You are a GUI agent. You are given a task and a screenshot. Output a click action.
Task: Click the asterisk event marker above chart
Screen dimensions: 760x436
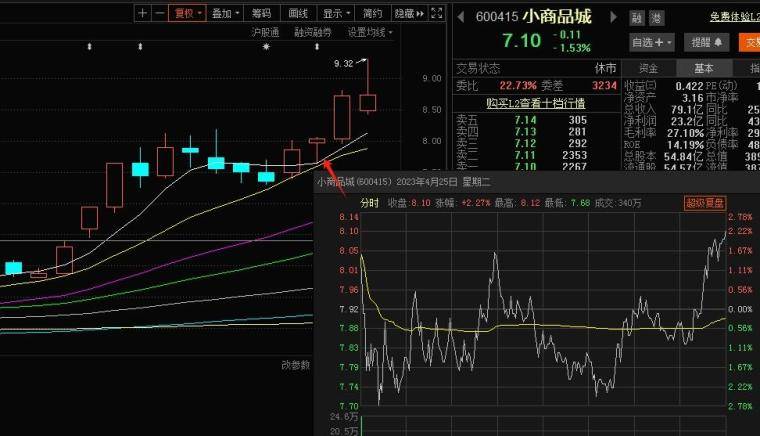click(266, 47)
